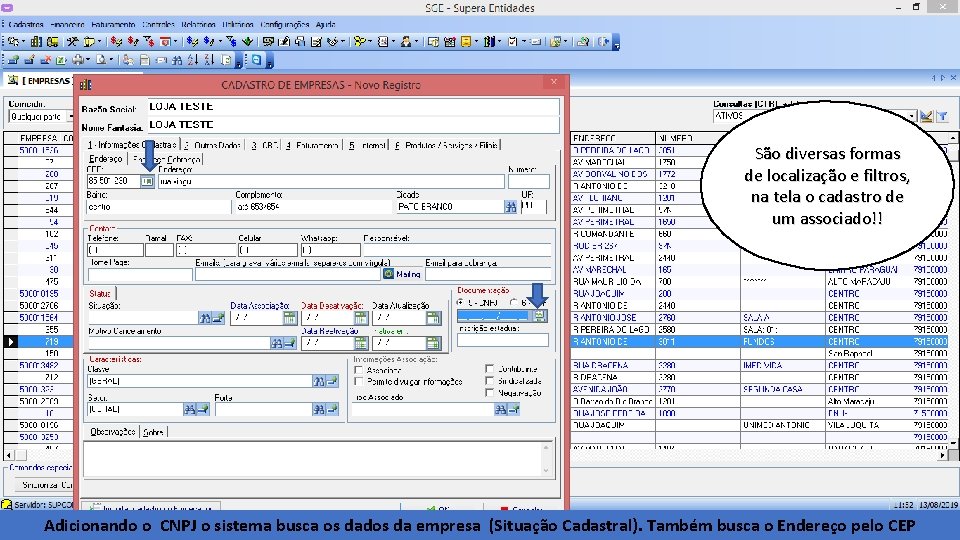Image resolution: width=960 pixels, height=540 pixels.
Task: Click the Nome Fantasia field
Action: click(353, 124)
